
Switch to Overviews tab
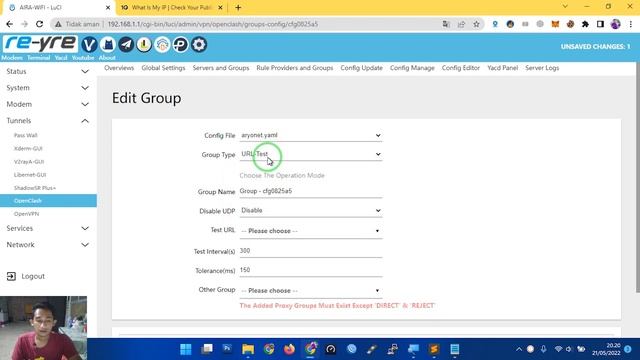pyautogui.click(x=119, y=68)
